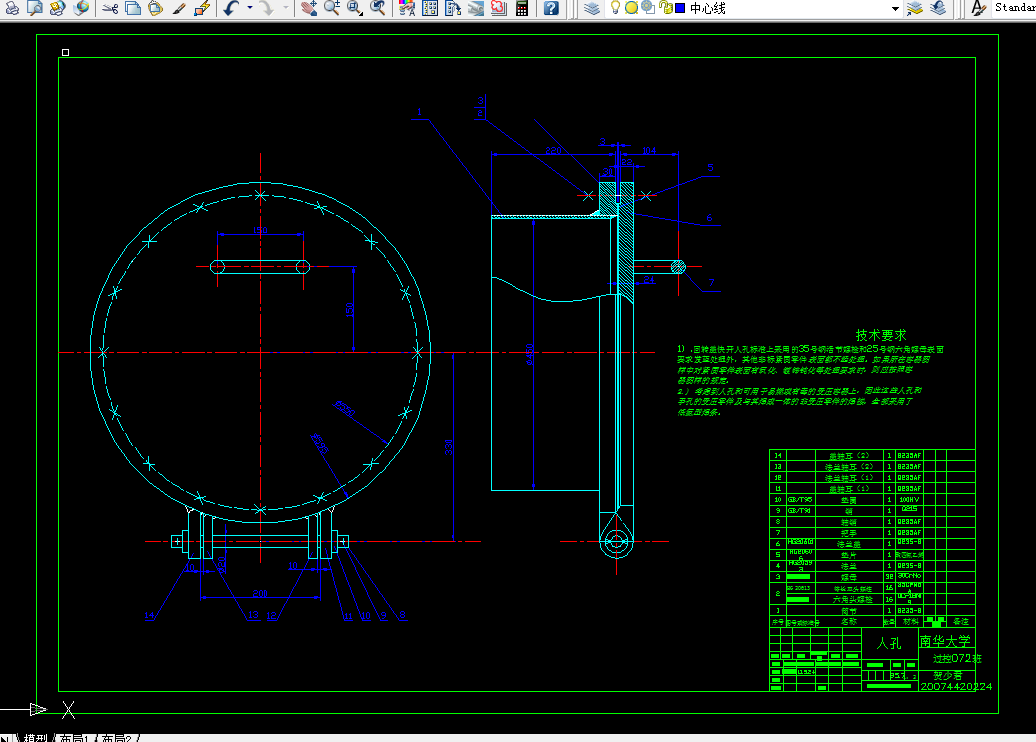The width and height of the screenshot is (1036, 742).
Task: Switch to the 模型 tab
Action: point(36,737)
